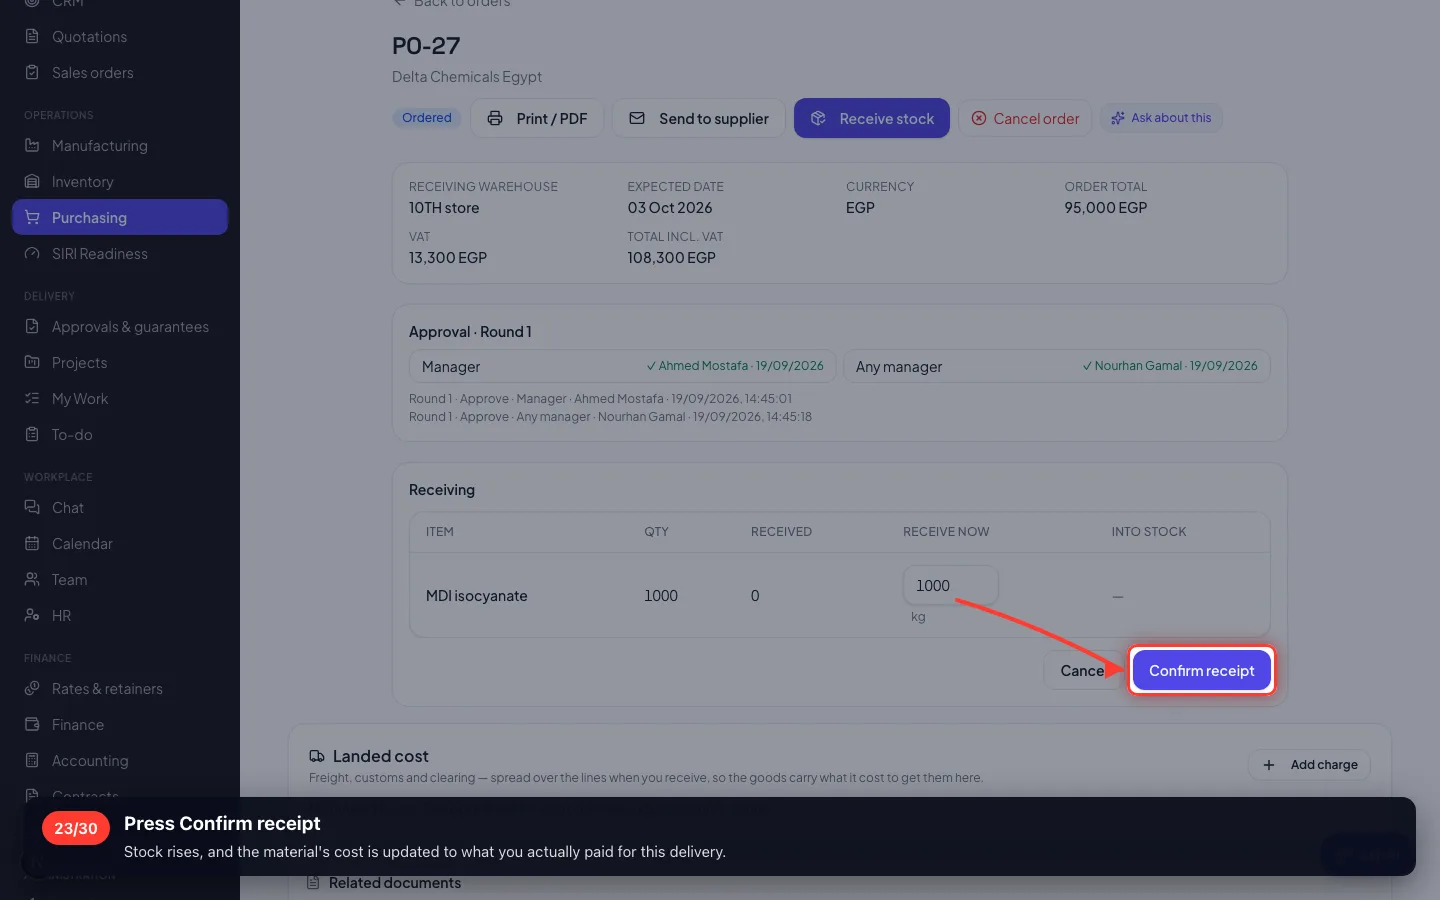Click the Calendar icon in sidebar
This screenshot has width=1440, height=900.
(32, 544)
